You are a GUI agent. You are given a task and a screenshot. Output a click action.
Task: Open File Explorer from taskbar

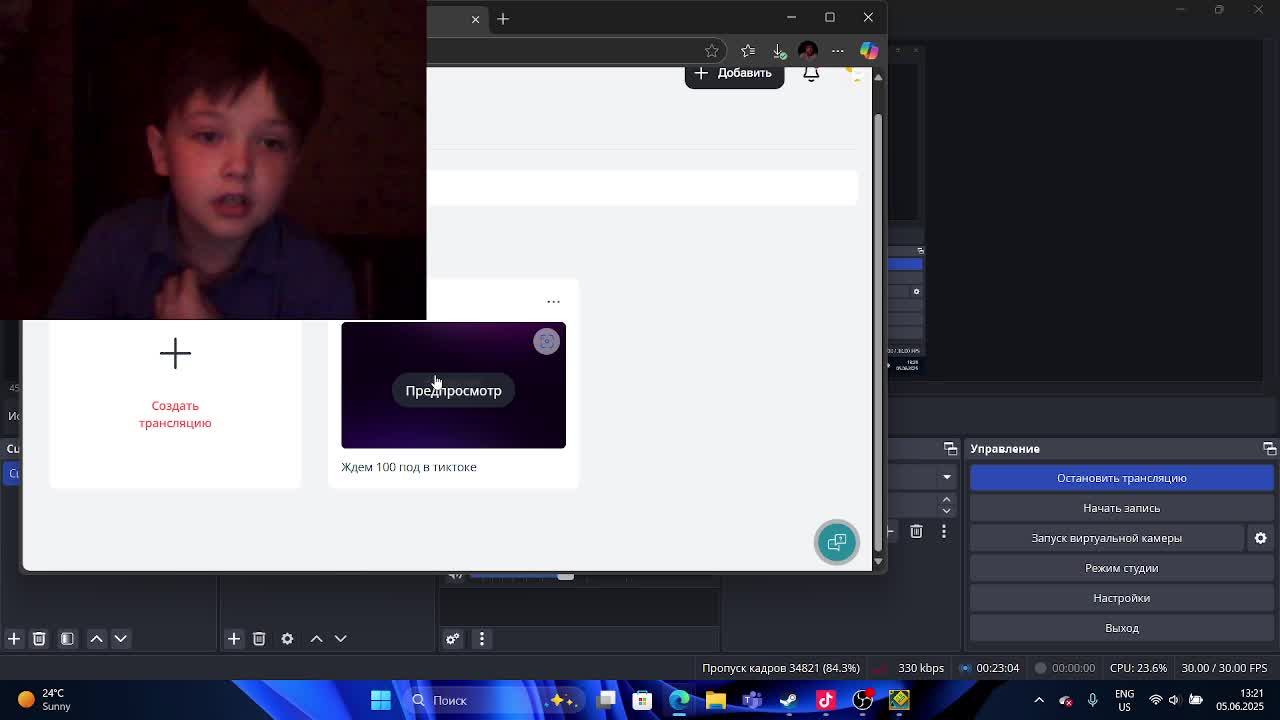click(715, 700)
